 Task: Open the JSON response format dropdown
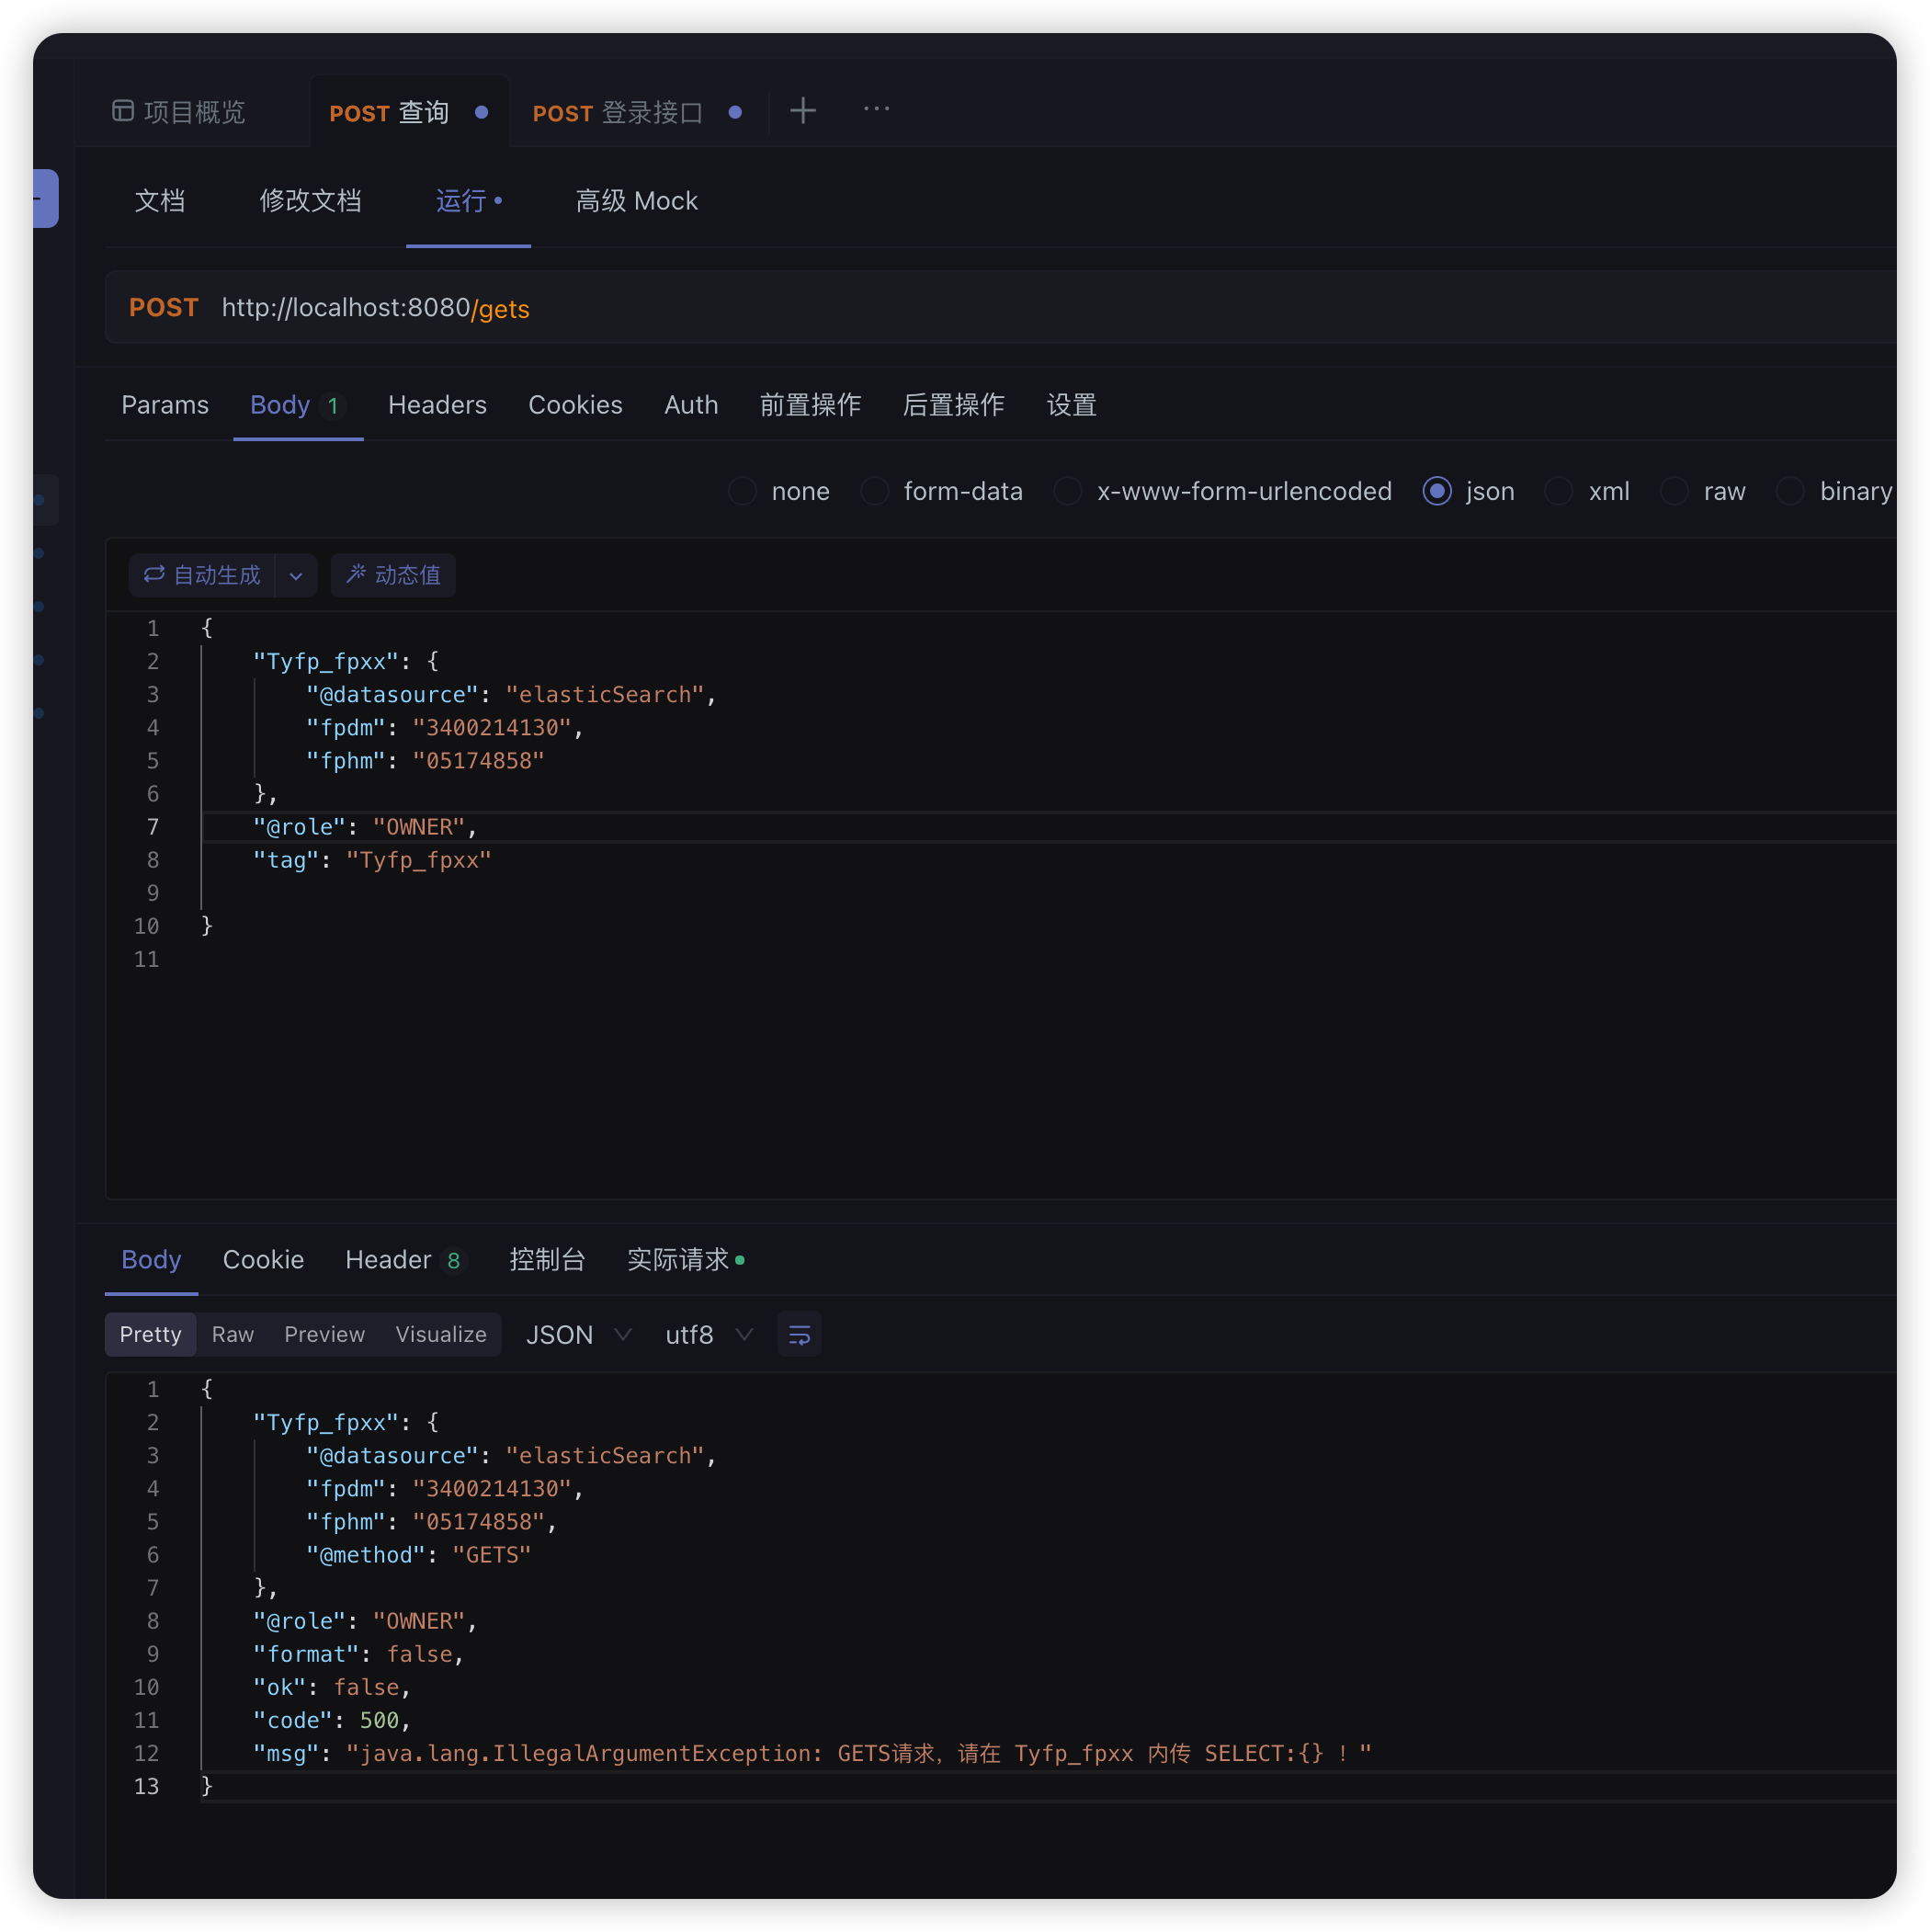point(578,1334)
